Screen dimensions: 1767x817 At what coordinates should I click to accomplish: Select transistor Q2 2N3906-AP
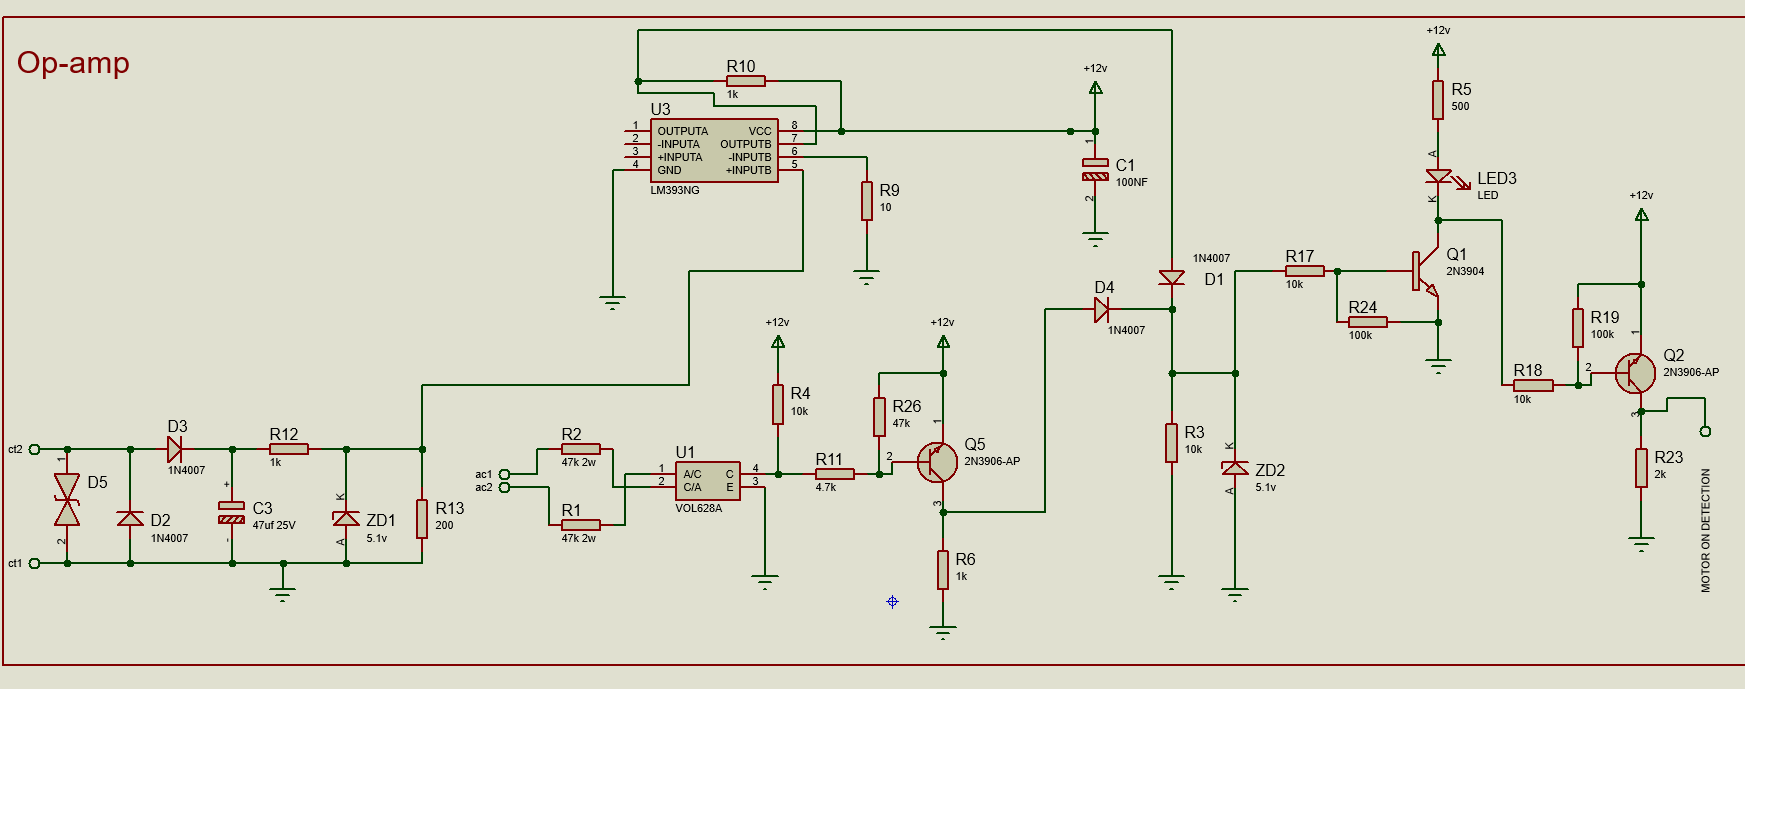pos(1635,373)
